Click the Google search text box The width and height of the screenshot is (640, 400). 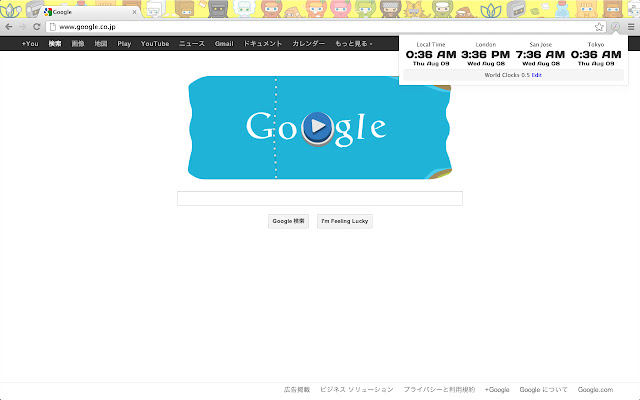pos(320,198)
